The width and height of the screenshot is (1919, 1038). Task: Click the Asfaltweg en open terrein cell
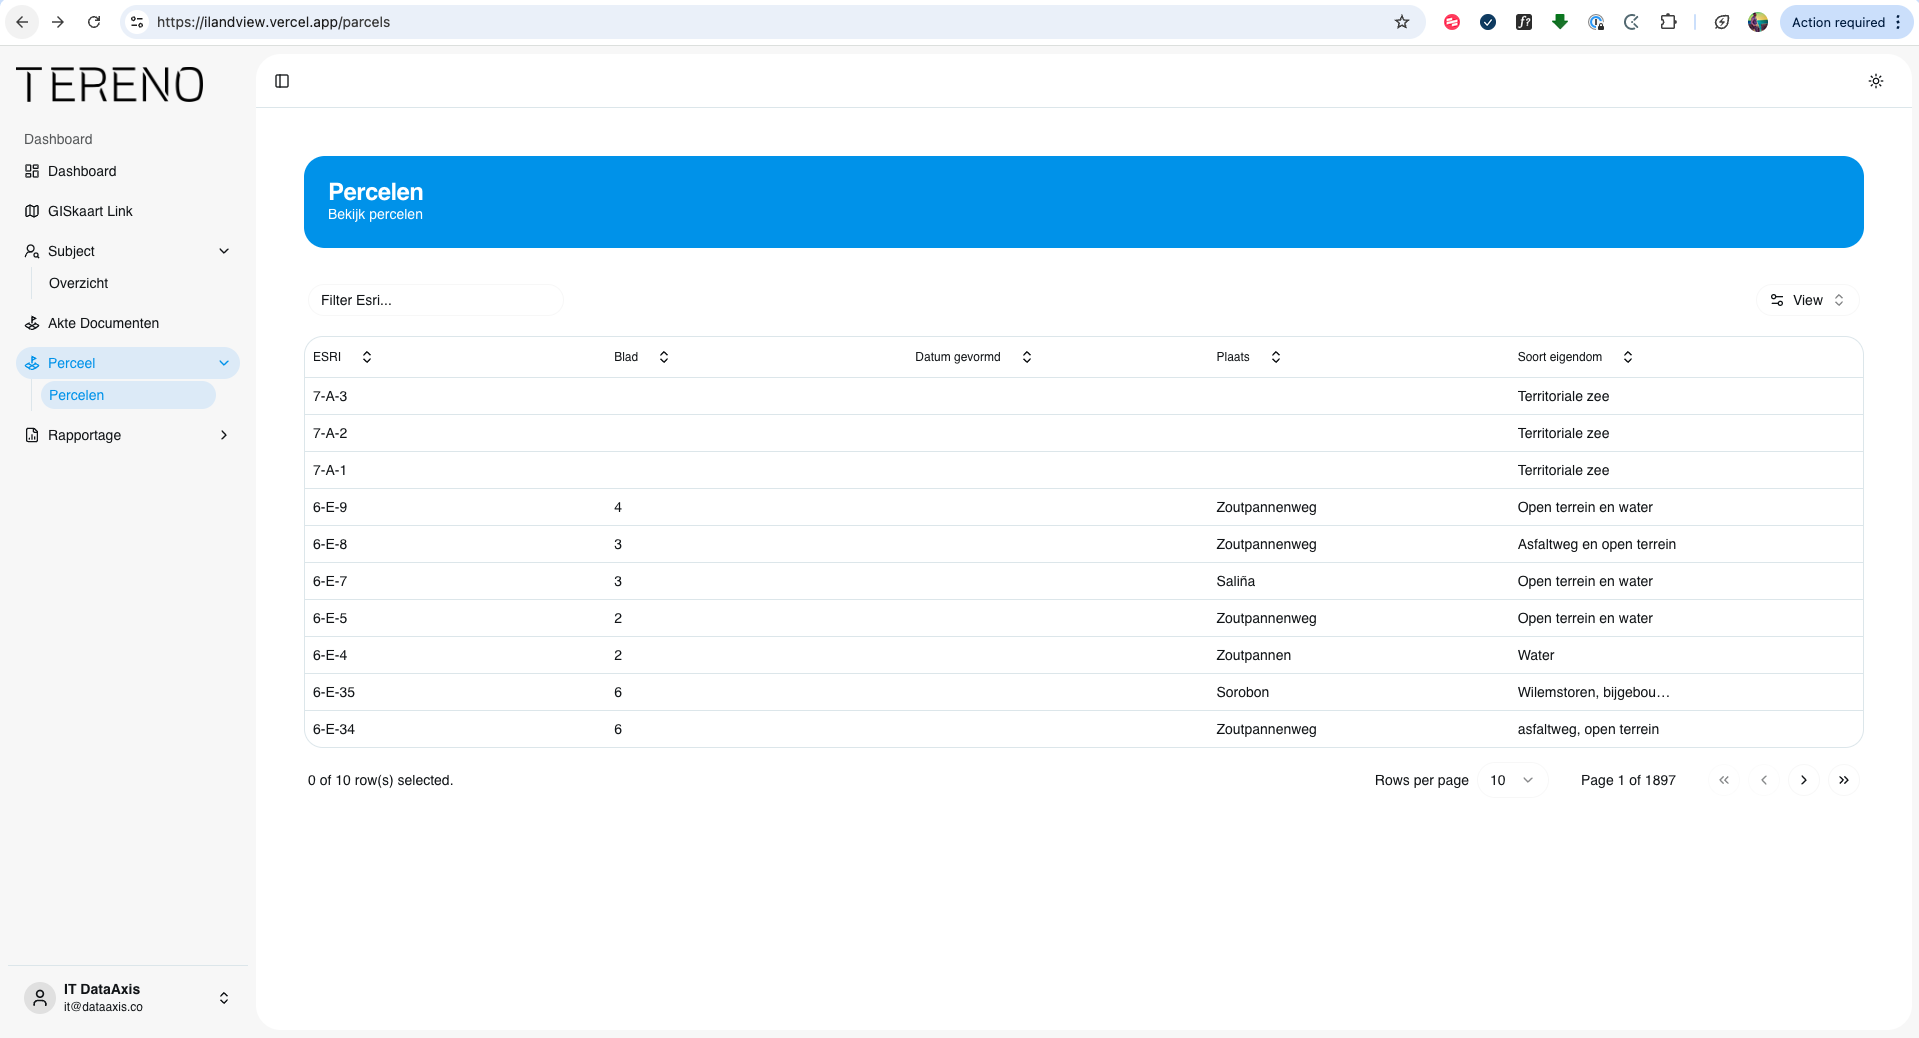pos(1596,544)
